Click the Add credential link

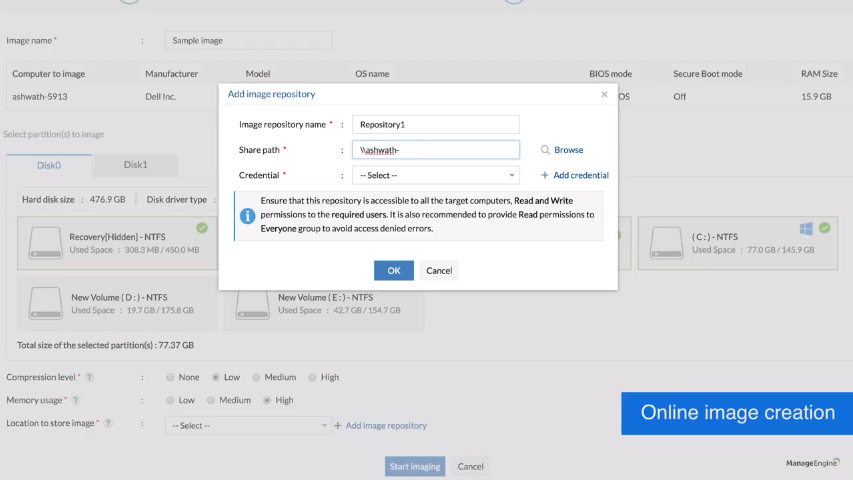(574, 175)
